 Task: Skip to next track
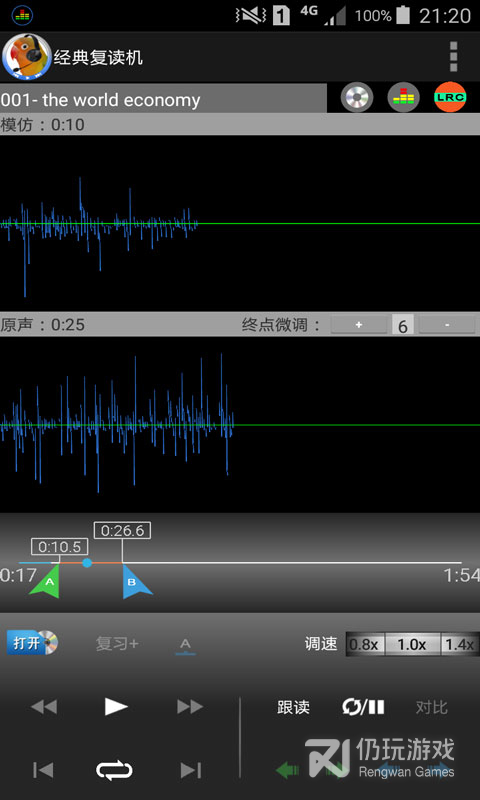click(191, 770)
